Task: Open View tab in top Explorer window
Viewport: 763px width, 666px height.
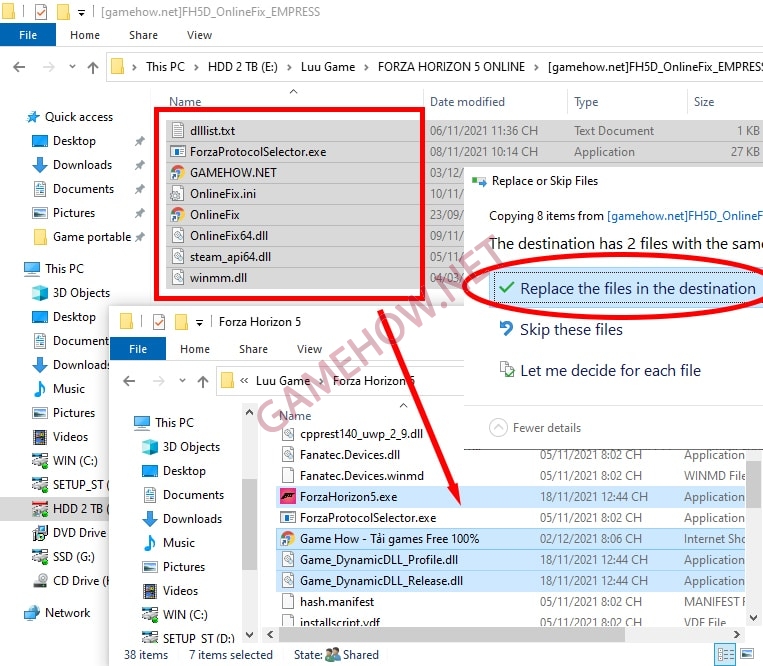Action: pos(199,35)
